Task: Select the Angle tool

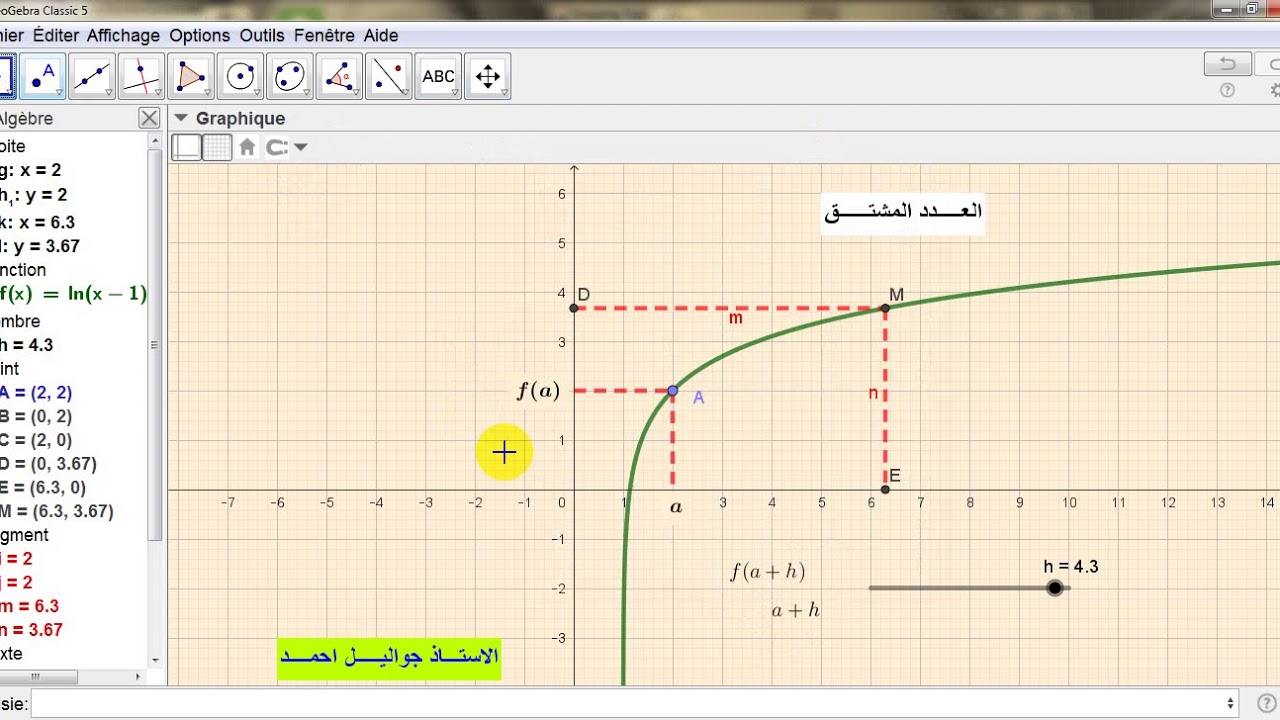Action: [x=339, y=76]
